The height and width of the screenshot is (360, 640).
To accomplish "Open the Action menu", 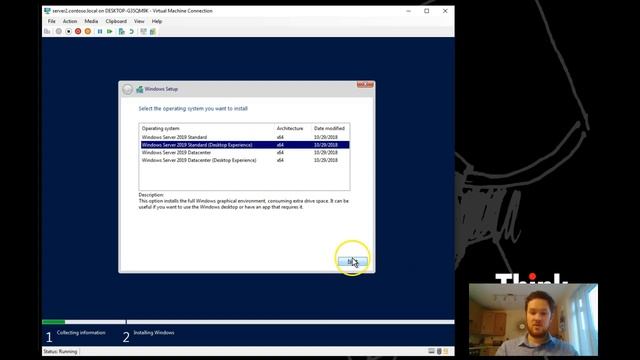I will [70, 21].
